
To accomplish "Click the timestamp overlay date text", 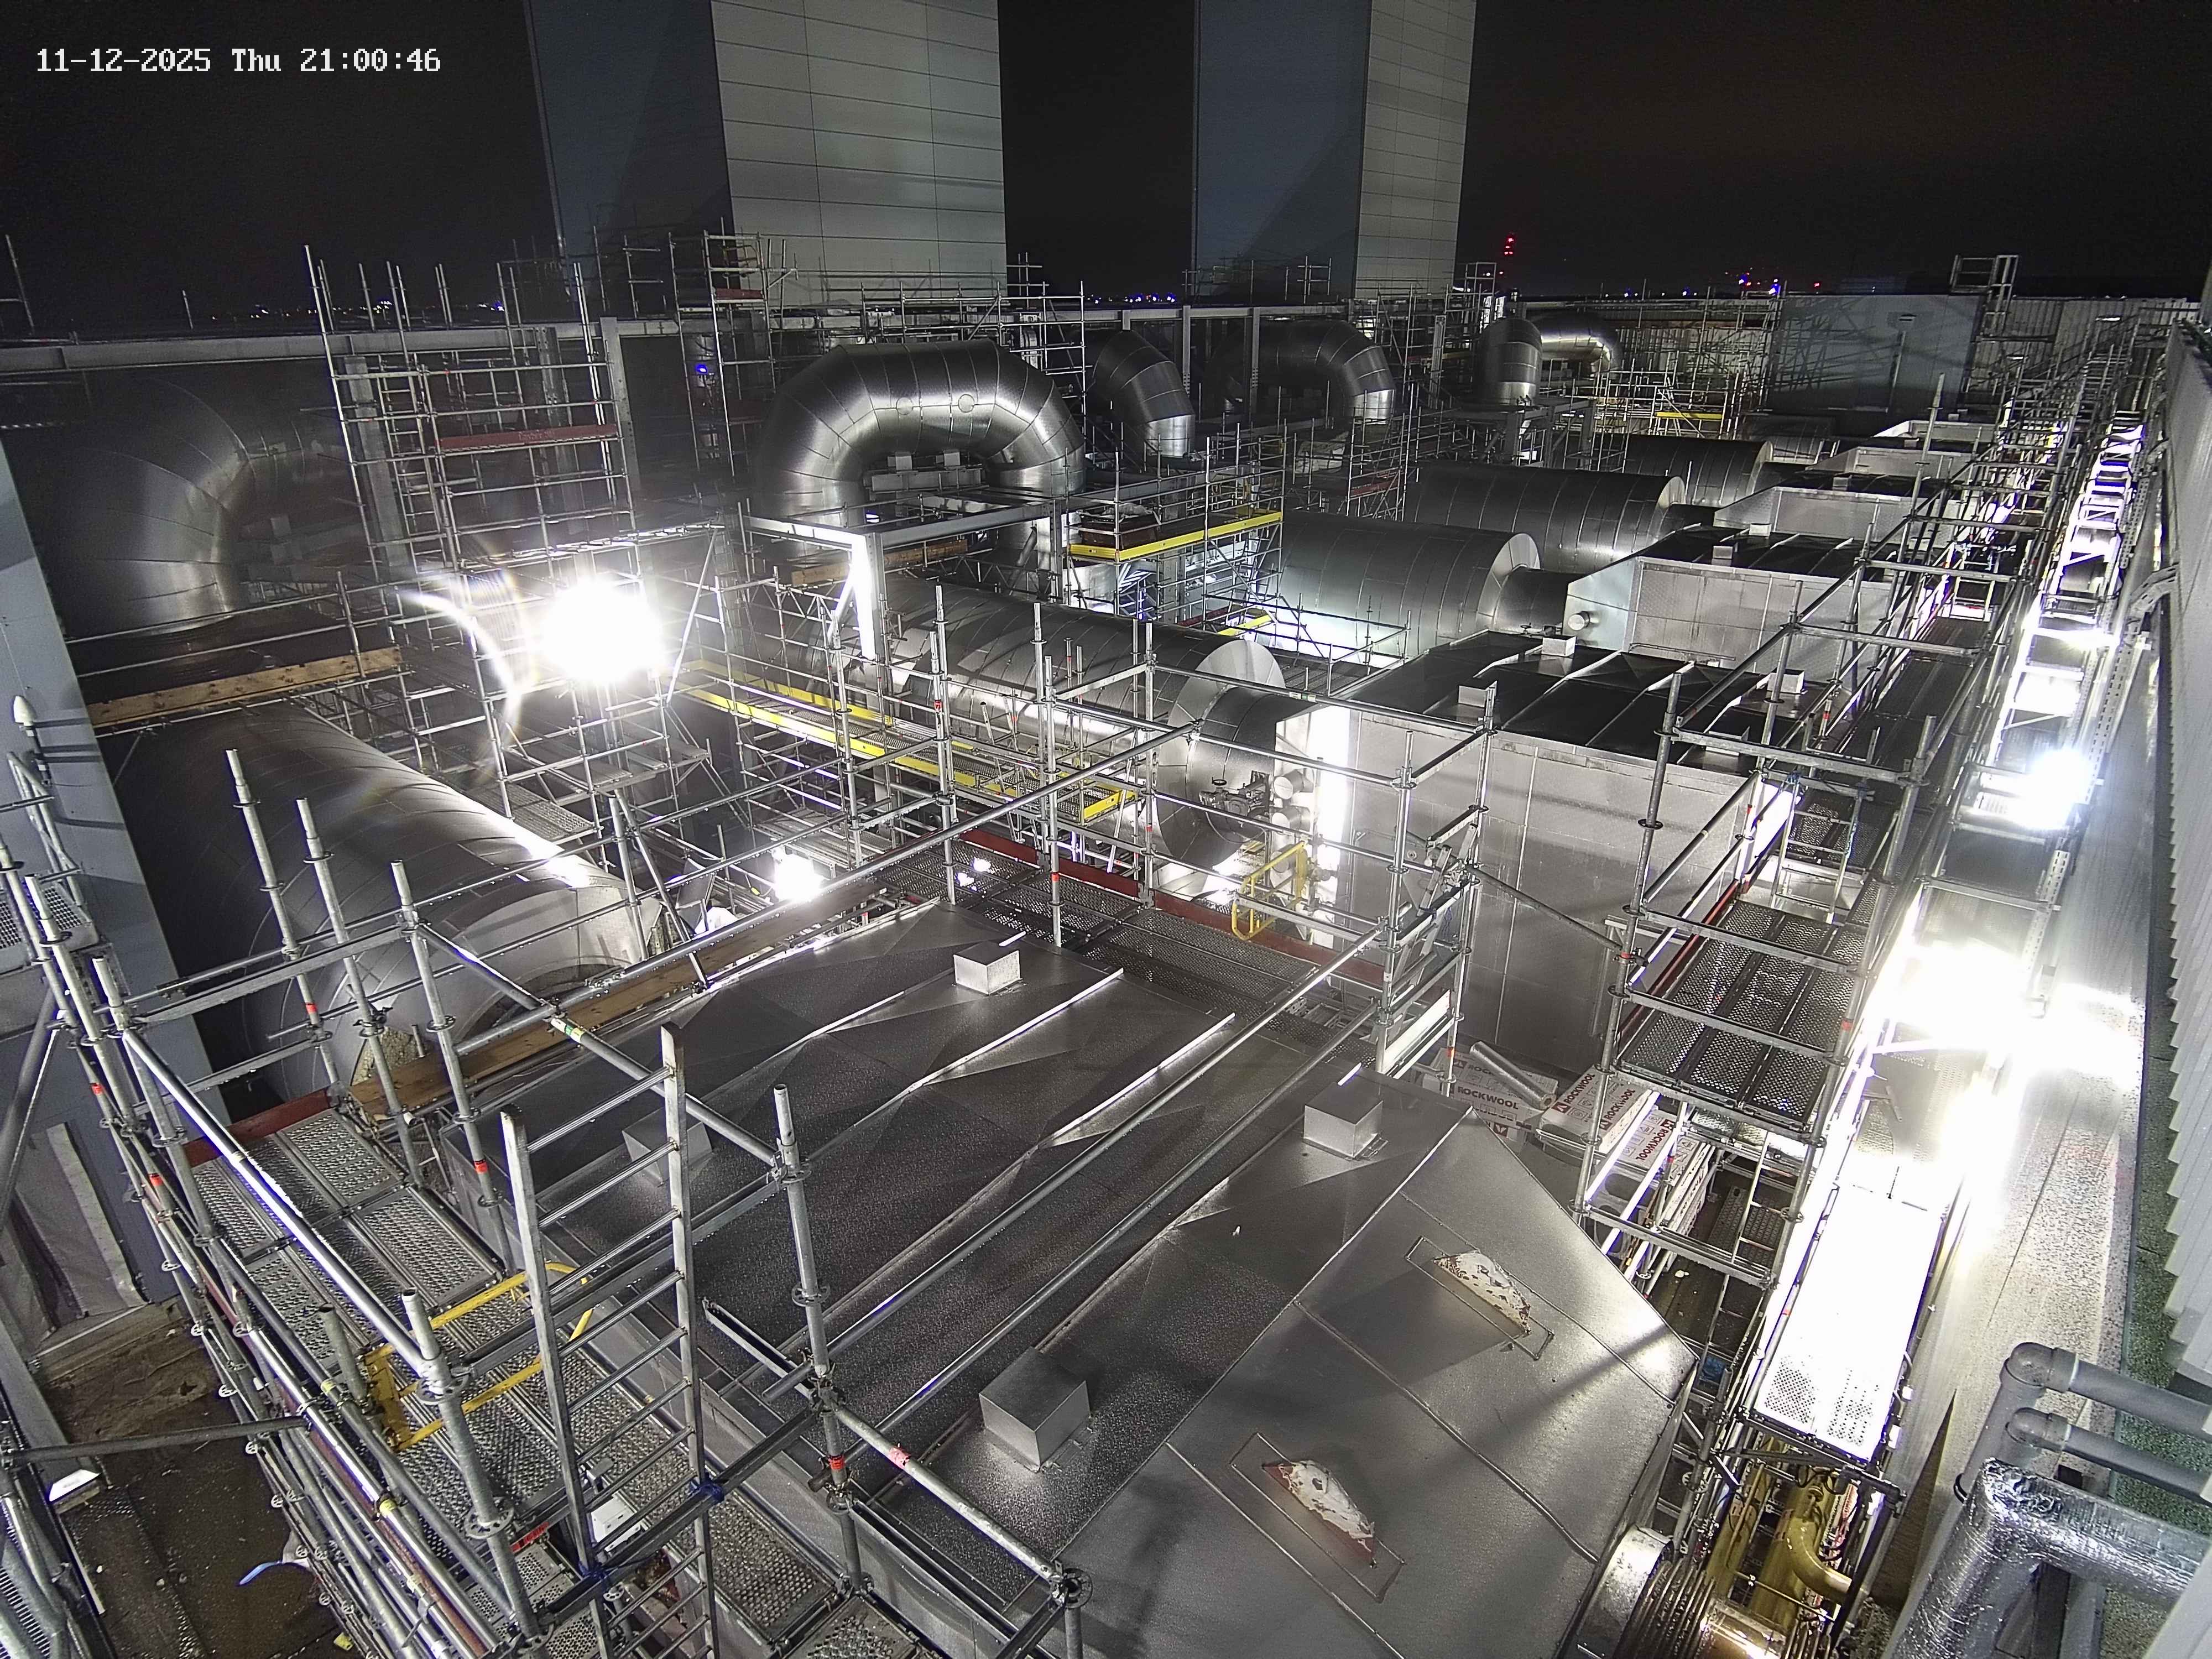I will [123, 61].
